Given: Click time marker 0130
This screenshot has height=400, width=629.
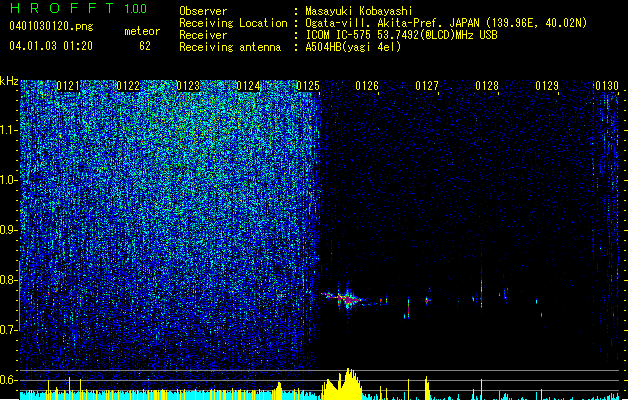Looking at the screenshot, I should [x=607, y=86].
